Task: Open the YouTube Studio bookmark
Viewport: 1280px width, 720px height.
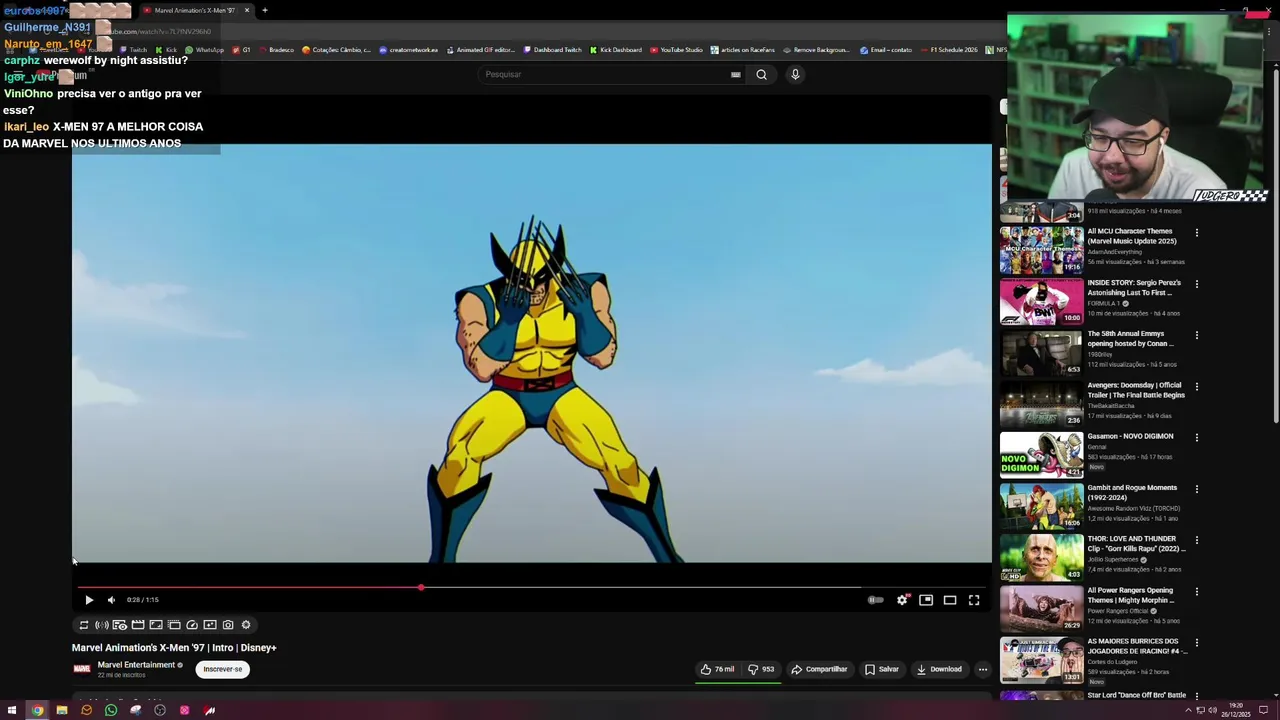Action: 676,50
